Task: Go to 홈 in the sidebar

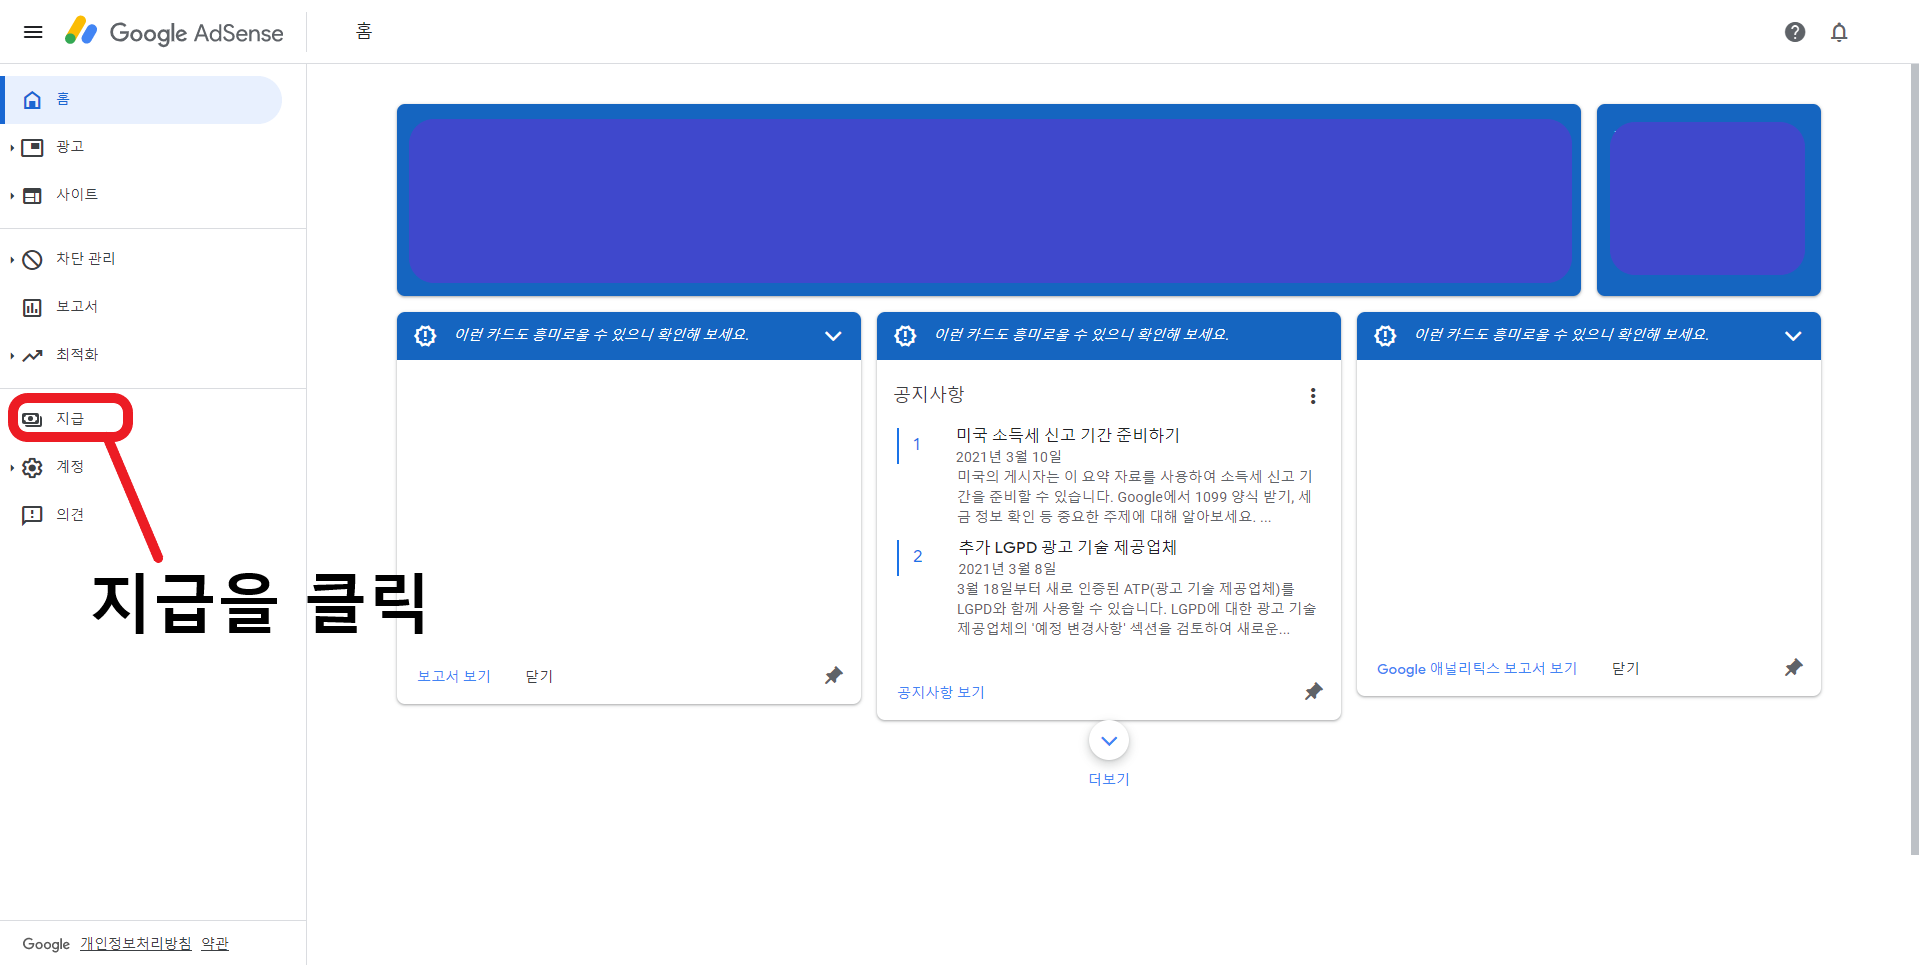Action: [143, 100]
